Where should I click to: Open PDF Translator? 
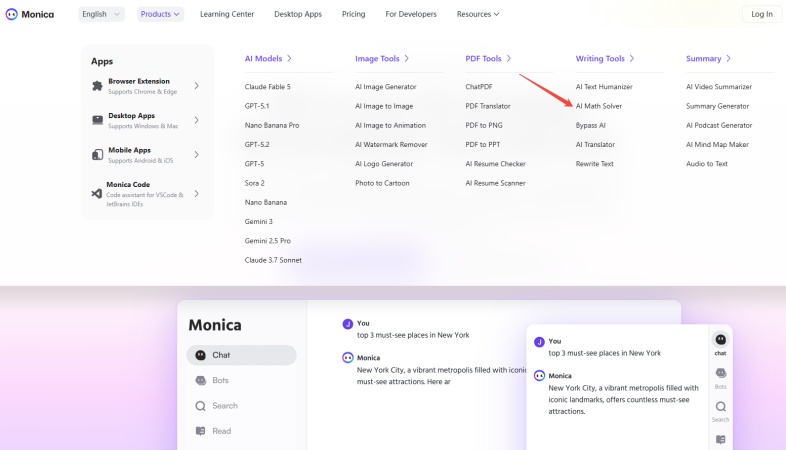coord(488,106)
